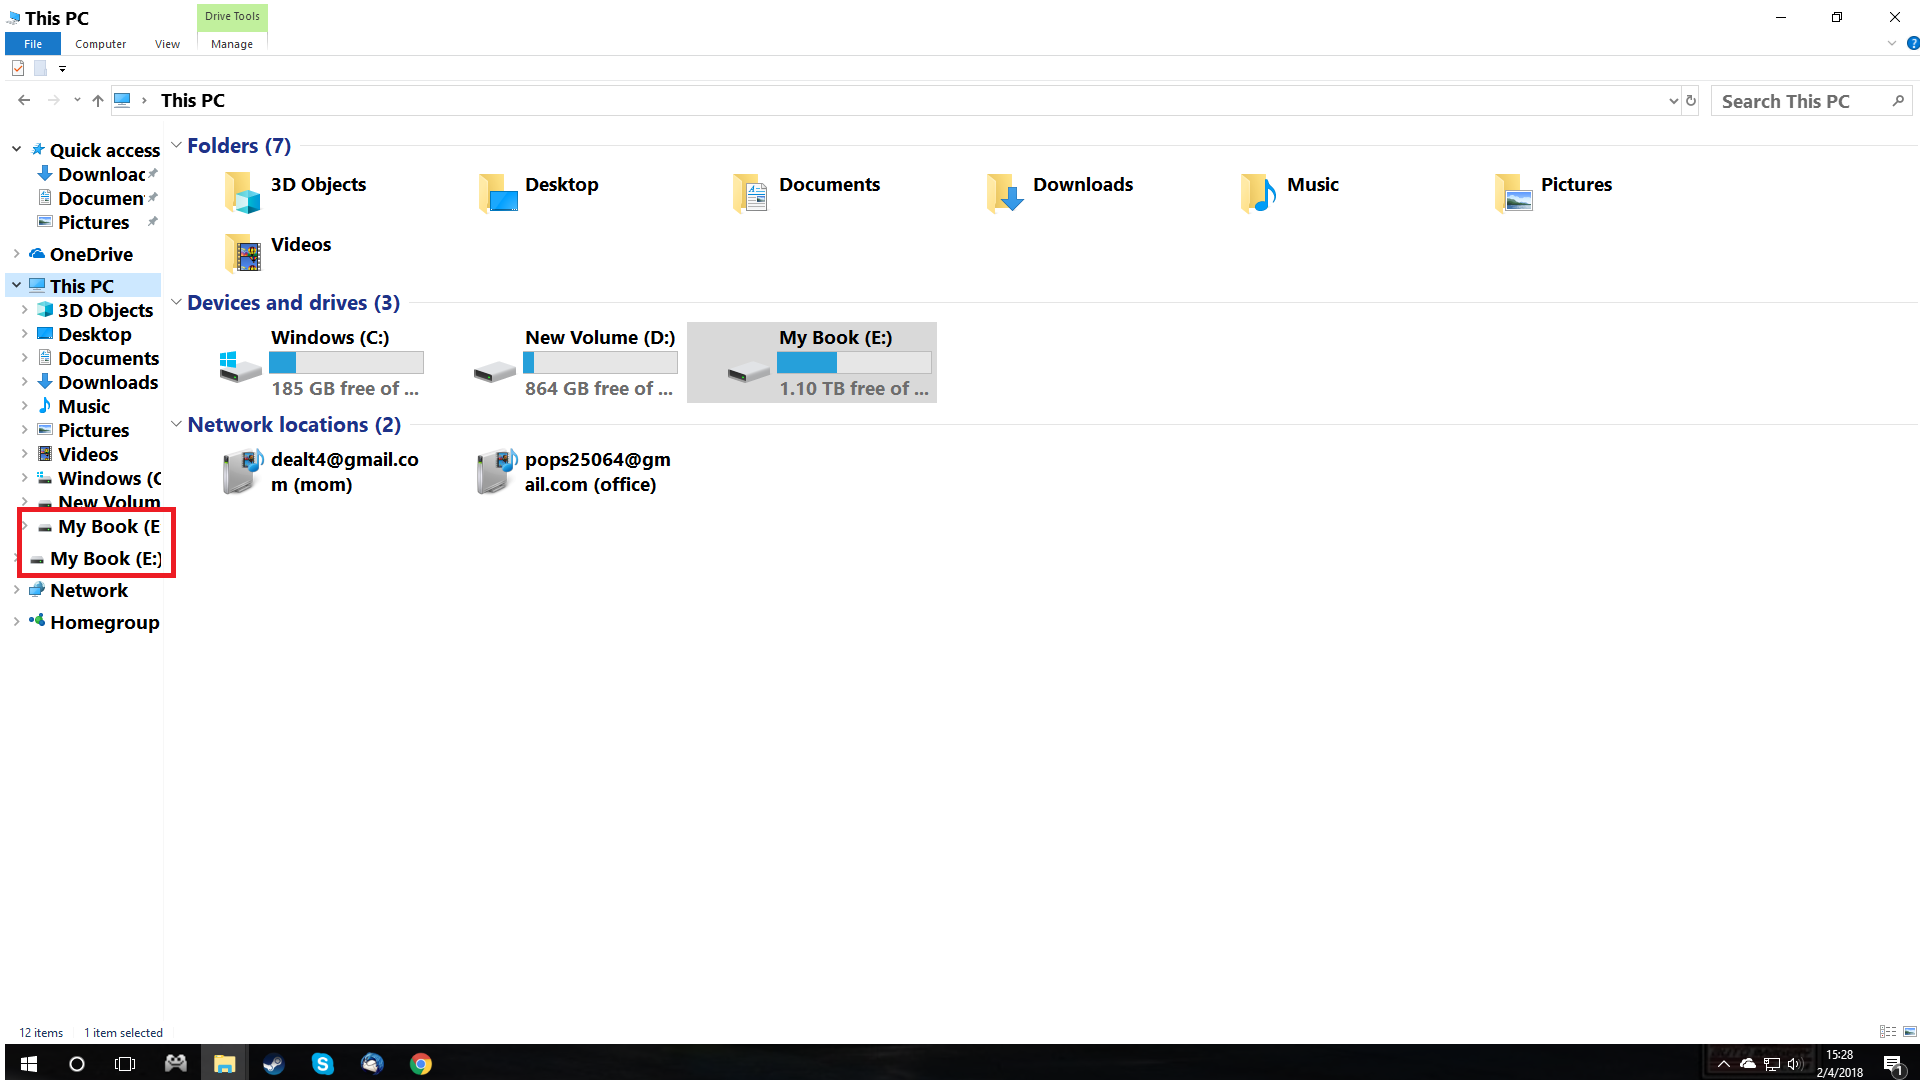Open the Manage Drive Tools tab
The height and width of the screenshot is (1080, 1920).
pos(232,44)
